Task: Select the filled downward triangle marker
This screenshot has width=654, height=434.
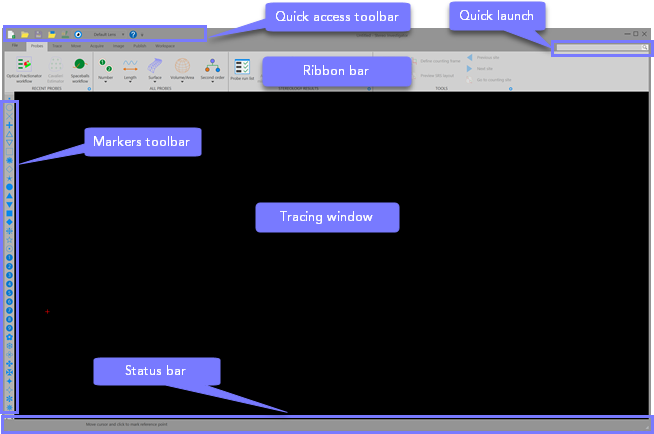Action: pyautogui.click(x=9, y=205)
